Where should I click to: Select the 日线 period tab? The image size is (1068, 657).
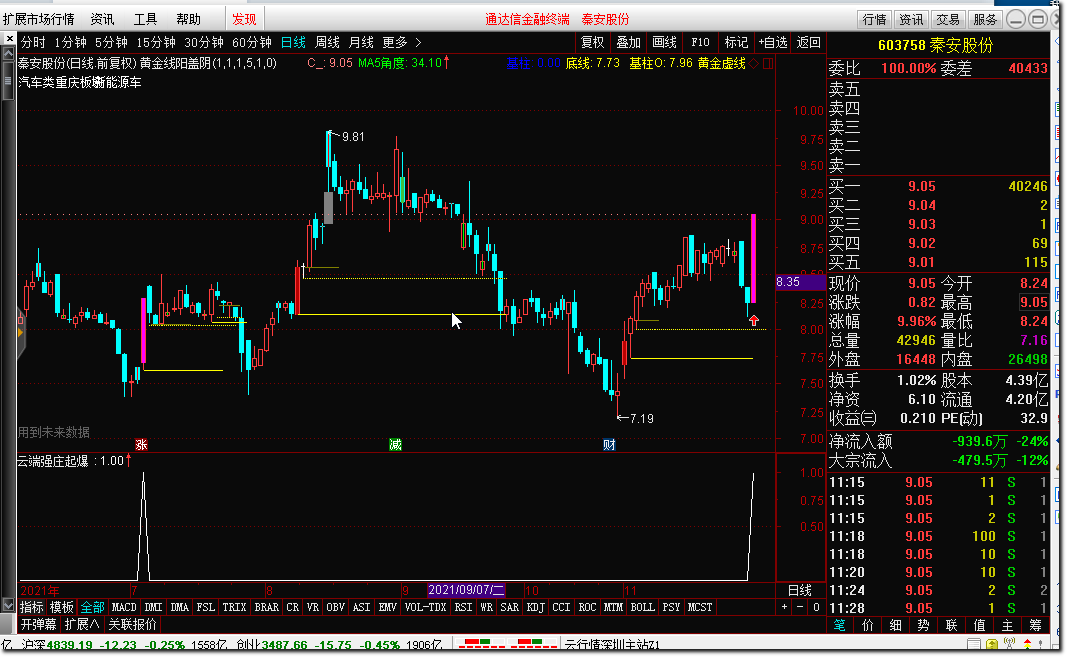click(x=293, y=42)
